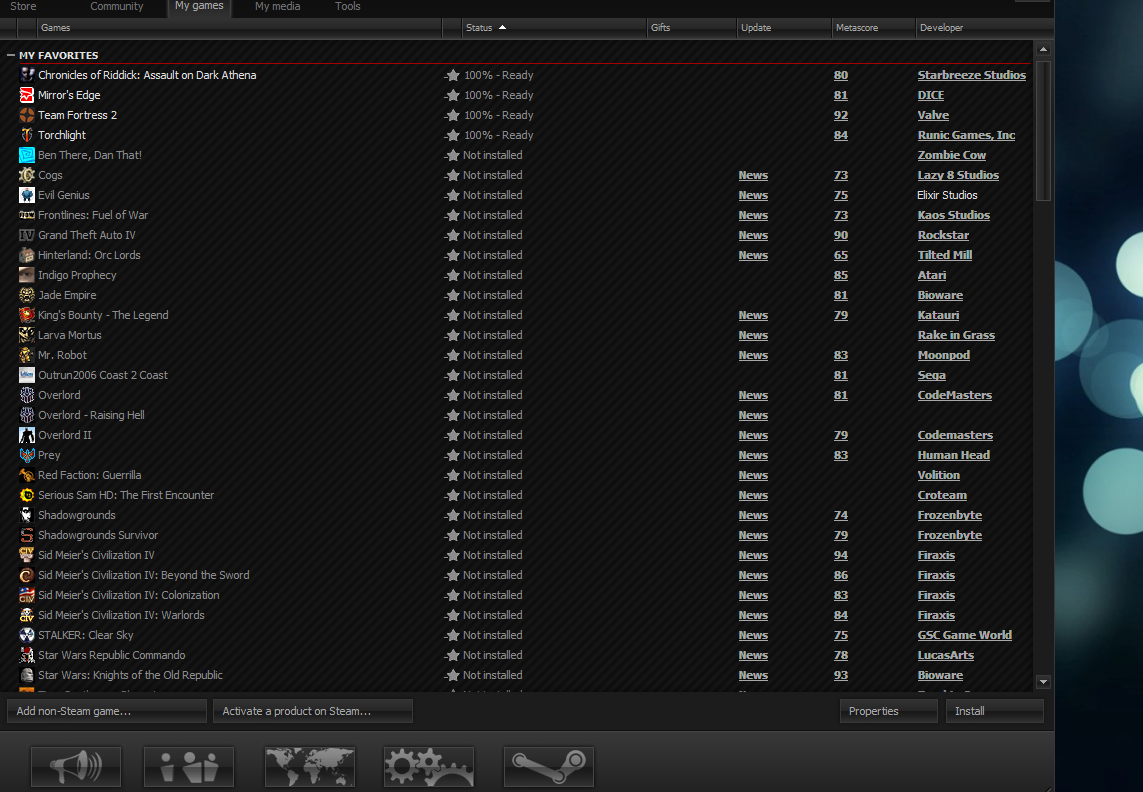Click the Shadowgrounds Survivor game icon
Viewport: 1143px width, 792px height.
click(27, 535)
